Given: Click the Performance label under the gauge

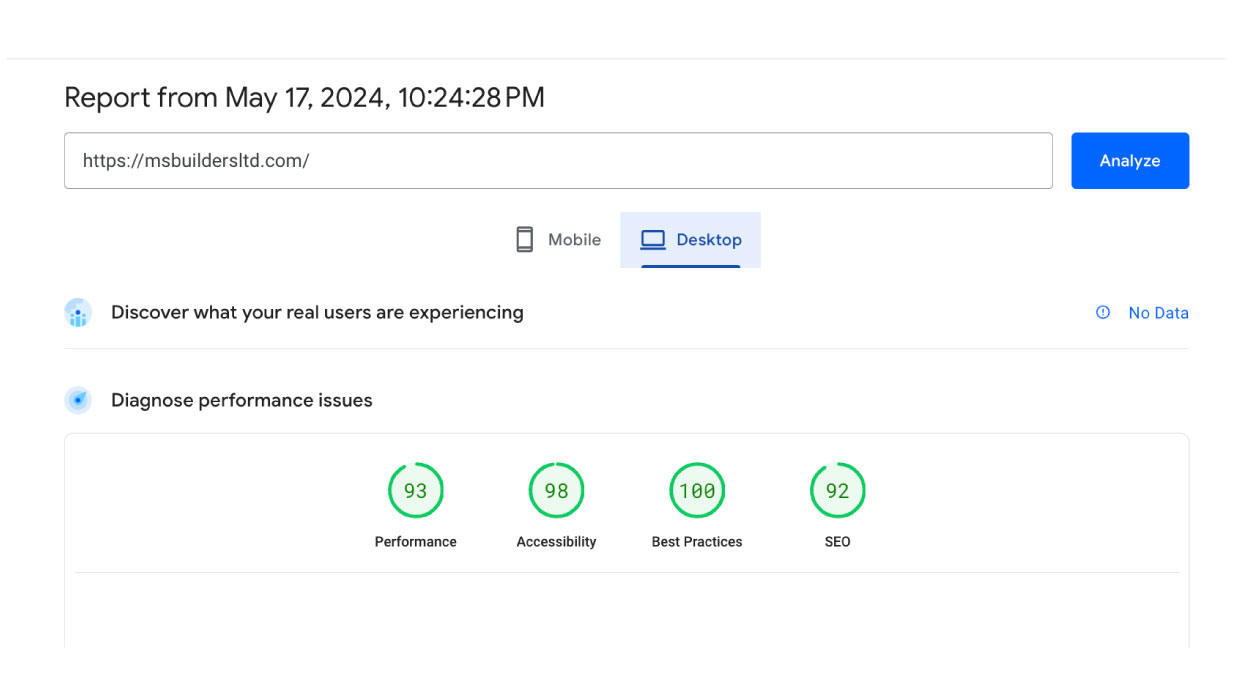Looking at the screenshot, I should pos(415,542).
